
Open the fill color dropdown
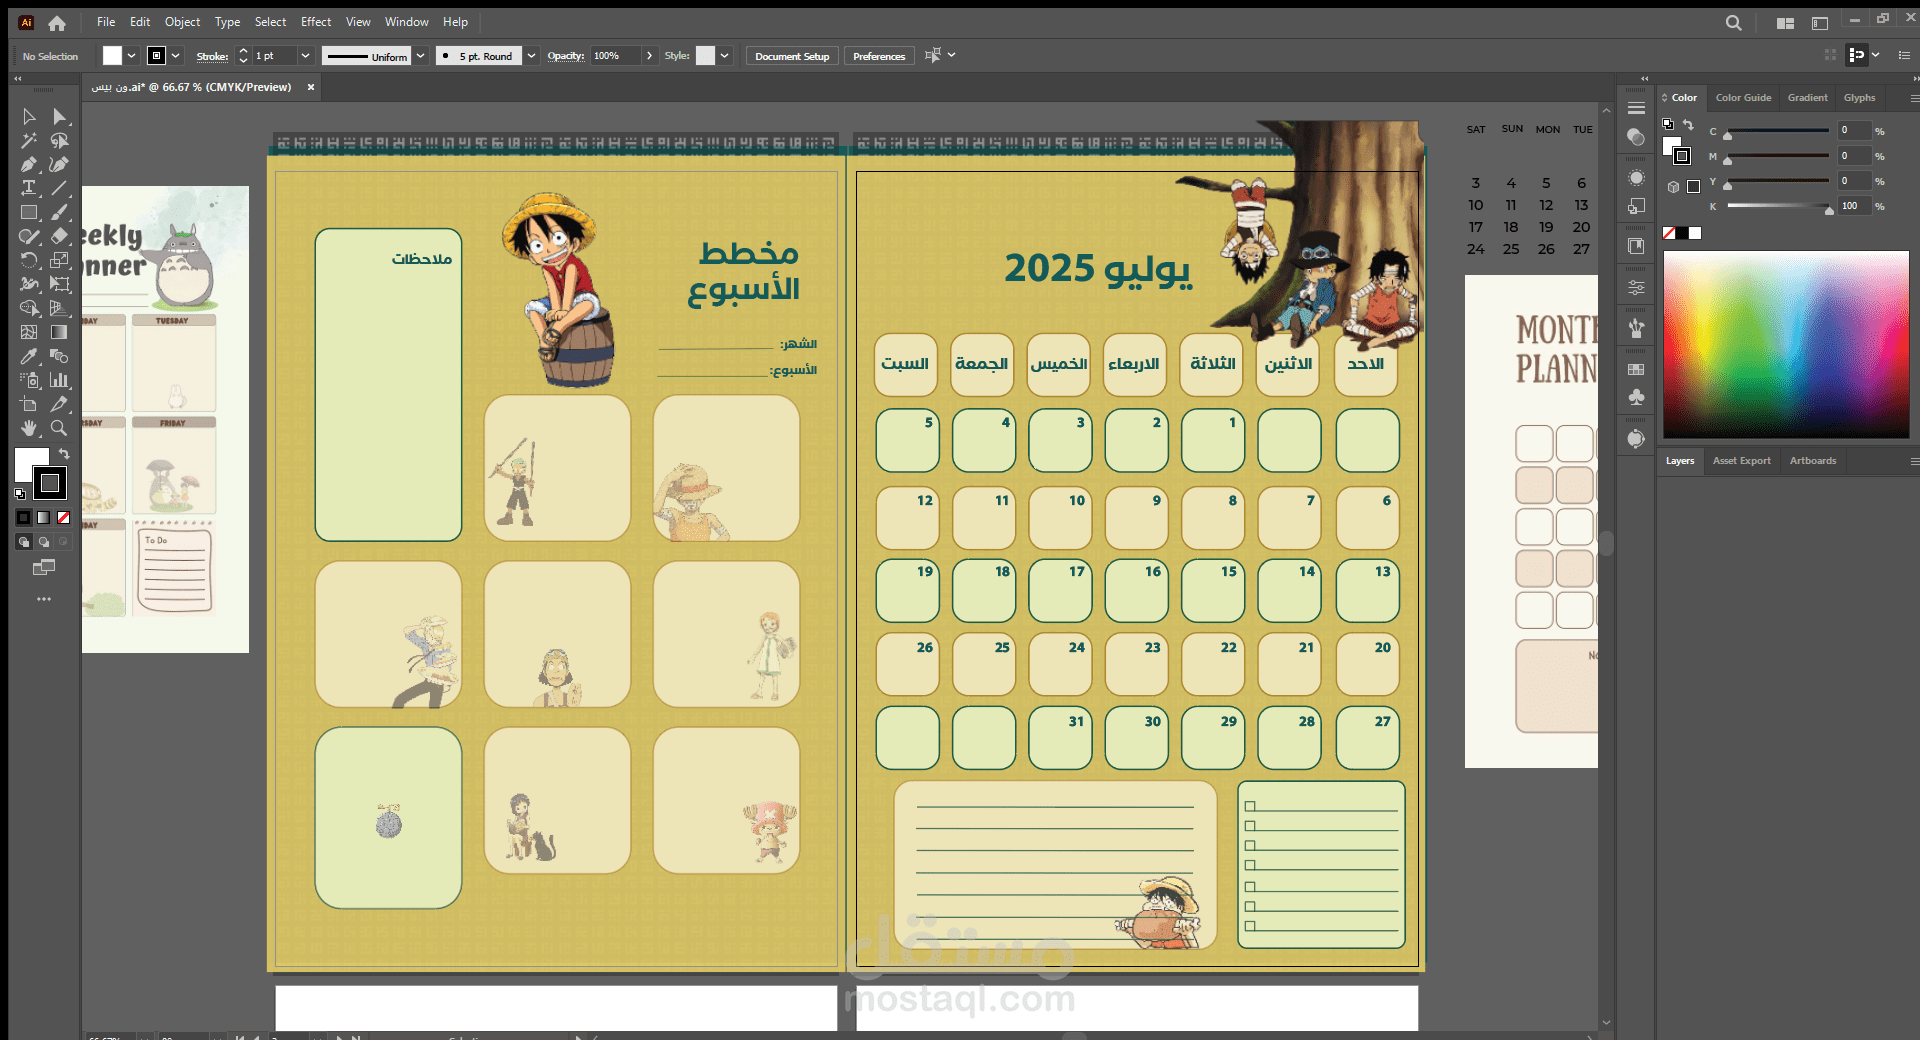coord(131,56)
